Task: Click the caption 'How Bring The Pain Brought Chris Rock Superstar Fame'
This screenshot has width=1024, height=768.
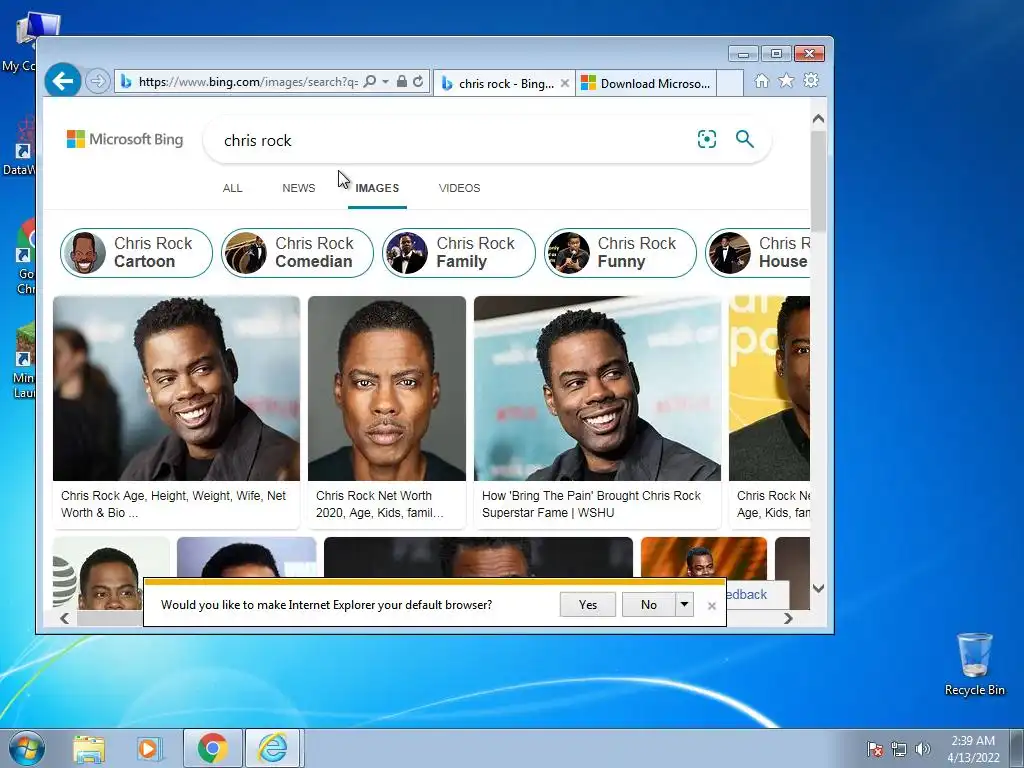Action: [592, 504]
